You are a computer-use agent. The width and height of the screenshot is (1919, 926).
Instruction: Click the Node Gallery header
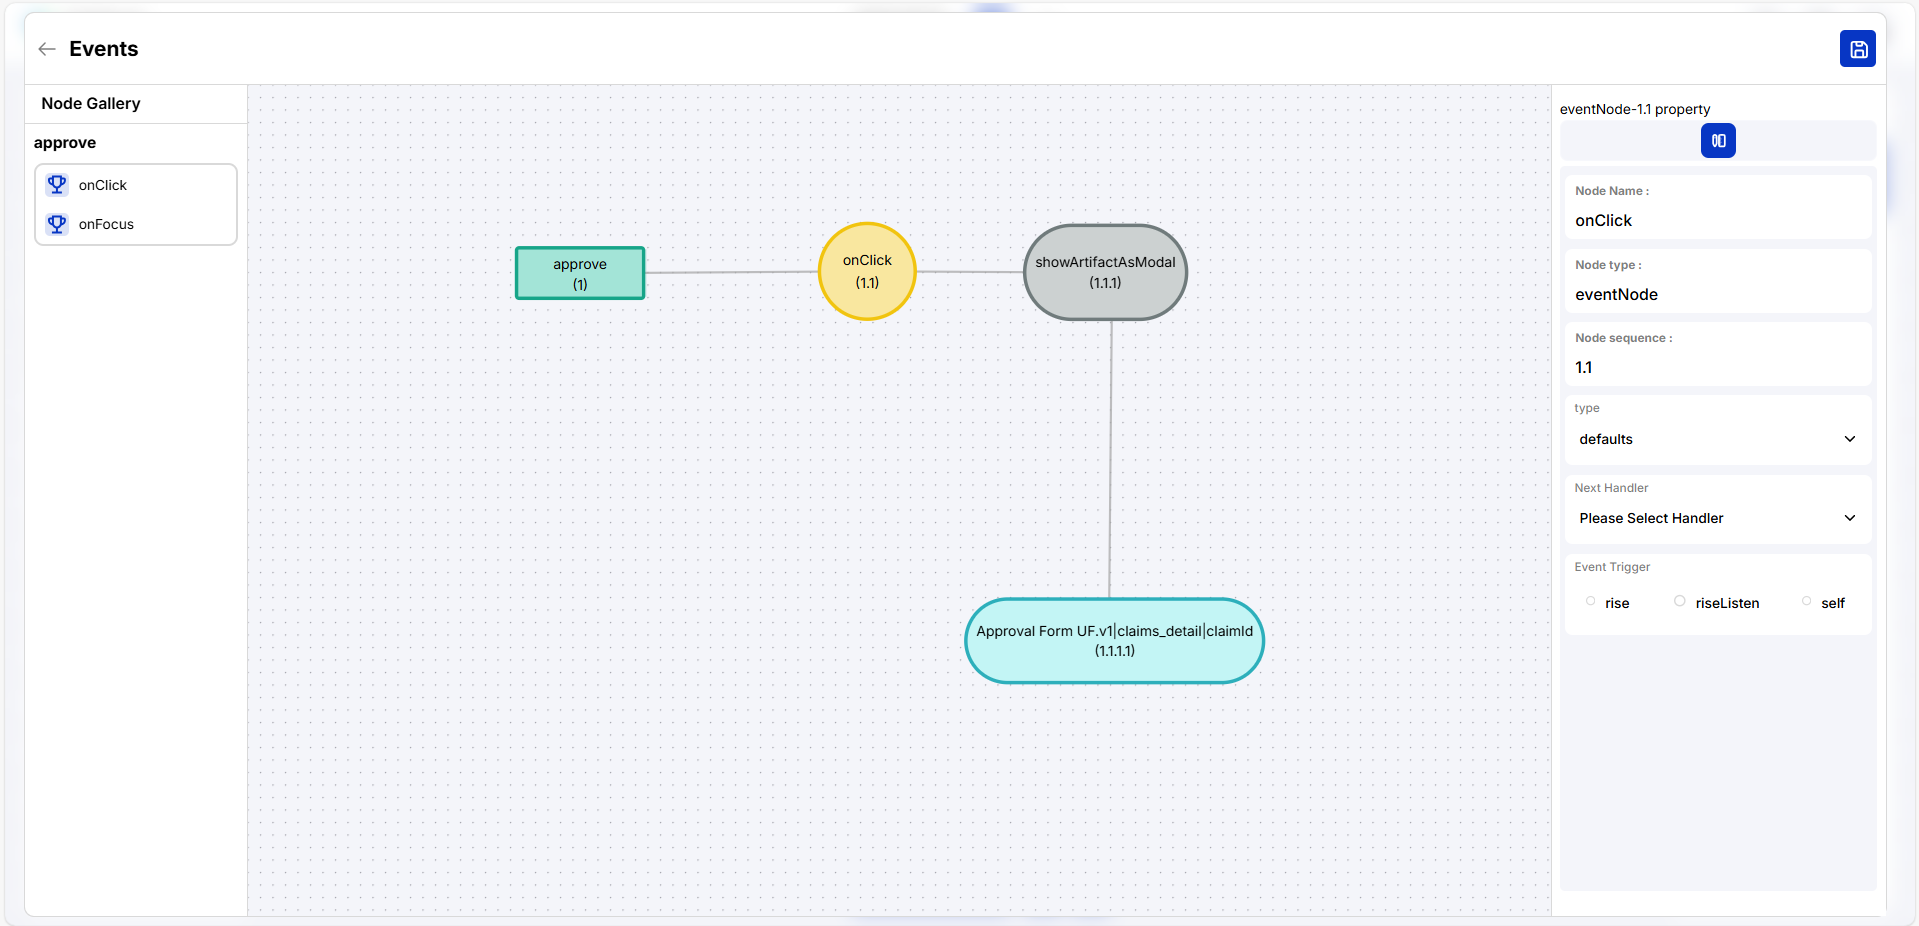[x=91, y=104]
